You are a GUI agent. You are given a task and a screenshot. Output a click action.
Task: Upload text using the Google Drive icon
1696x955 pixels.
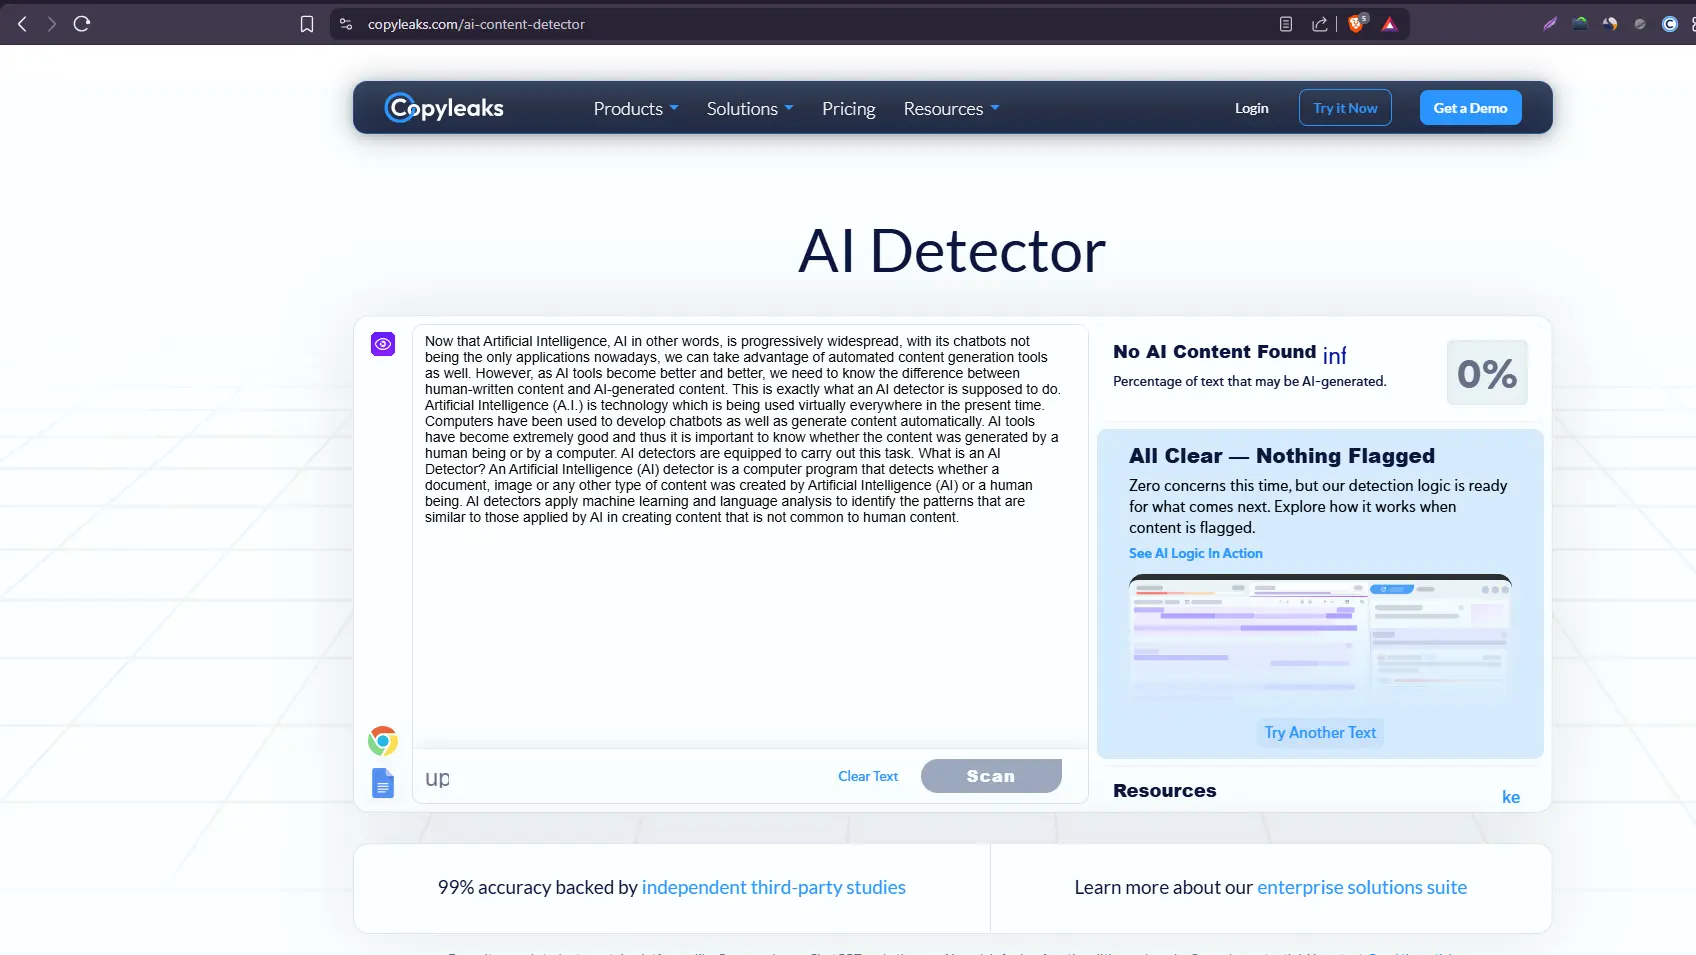coord(382,740)
